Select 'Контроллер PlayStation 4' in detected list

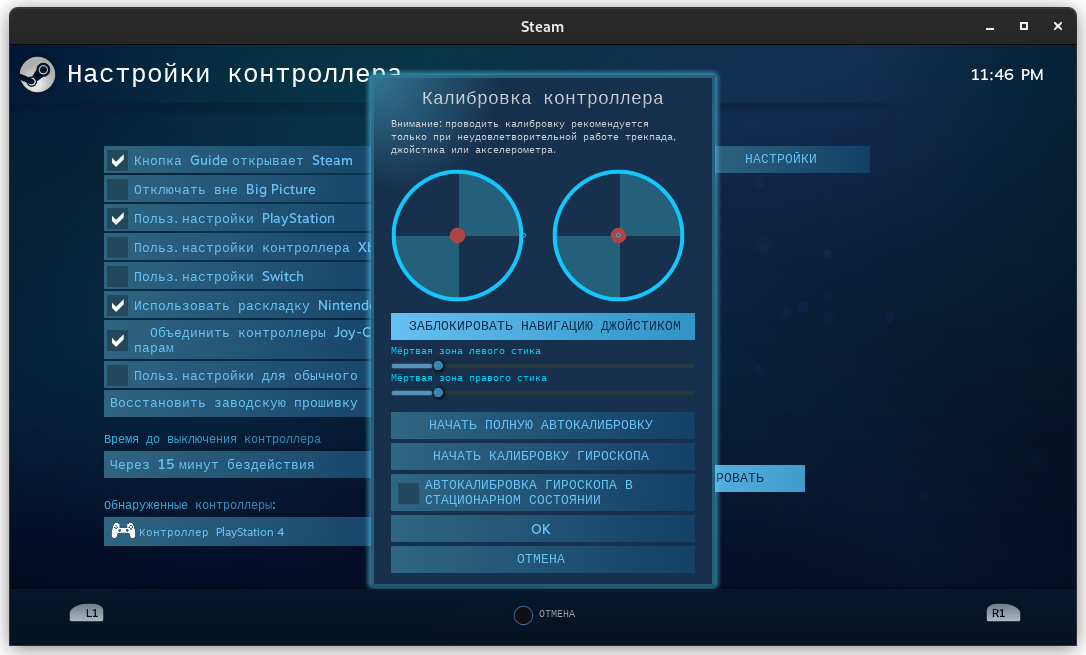[x=238, y=531]
